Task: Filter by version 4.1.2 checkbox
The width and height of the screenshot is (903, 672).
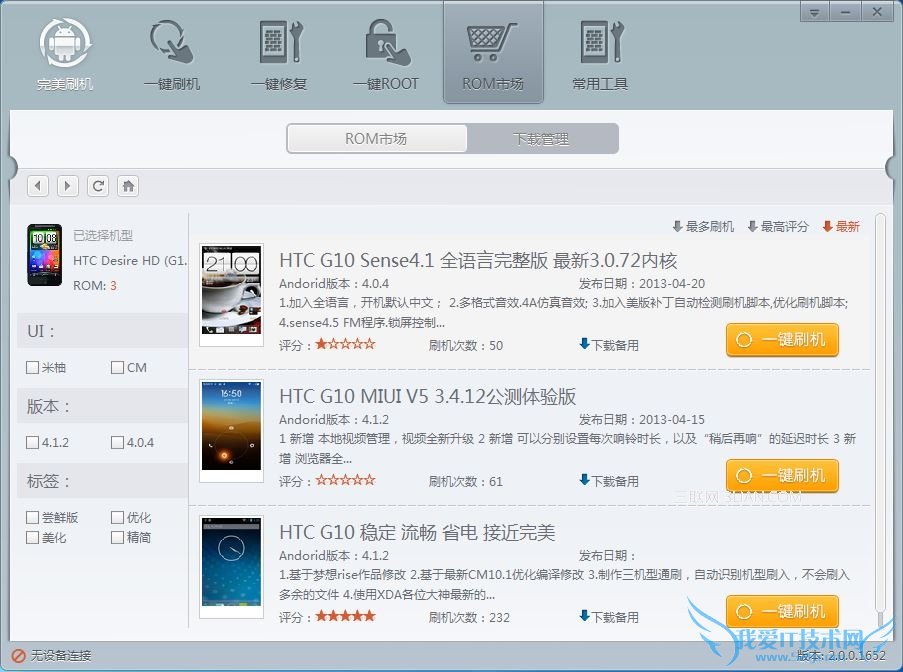Action: pyautogui.click(x=32, y=442)
